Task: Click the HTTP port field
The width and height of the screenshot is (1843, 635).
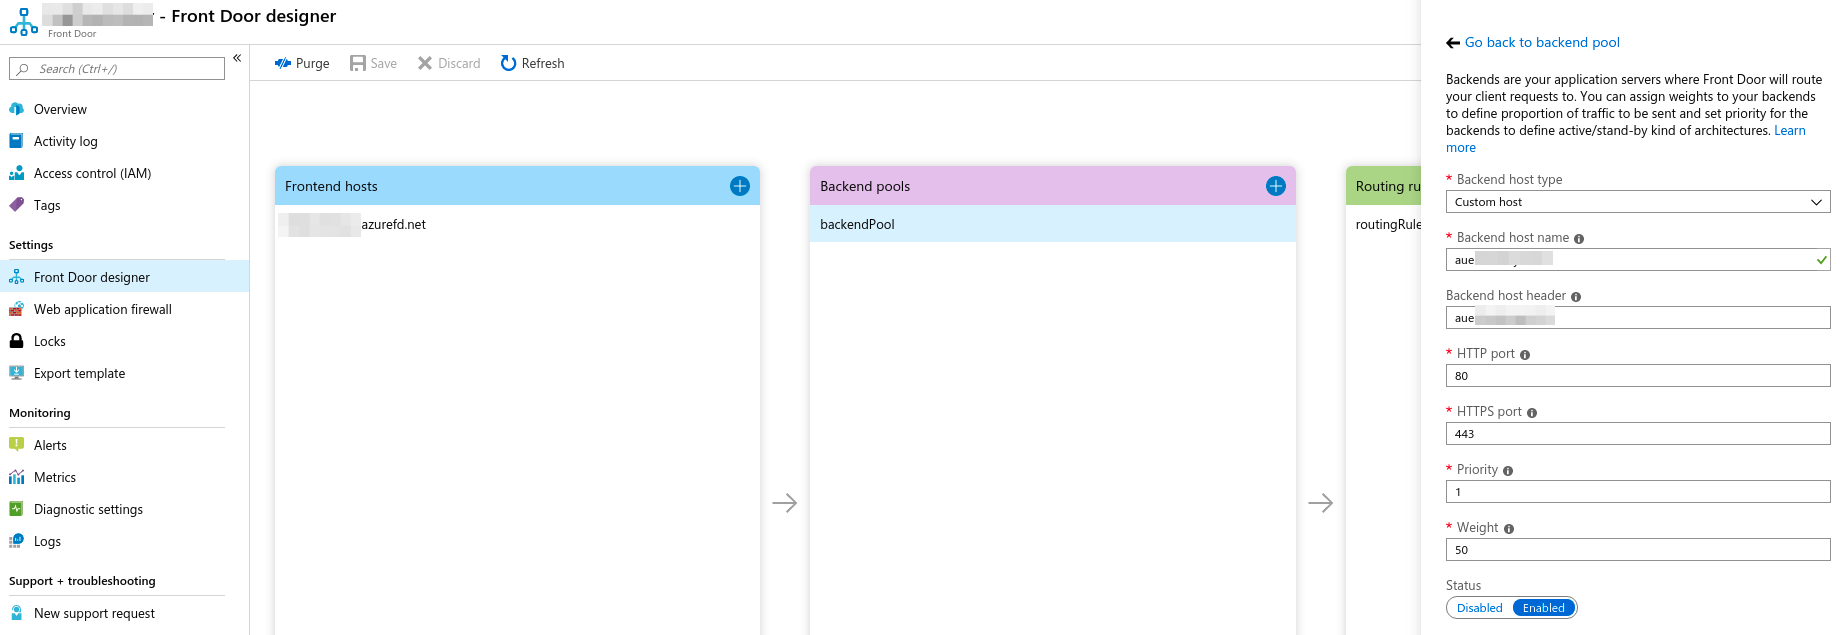Action: pyautogui.click(x=1638, y=376)
